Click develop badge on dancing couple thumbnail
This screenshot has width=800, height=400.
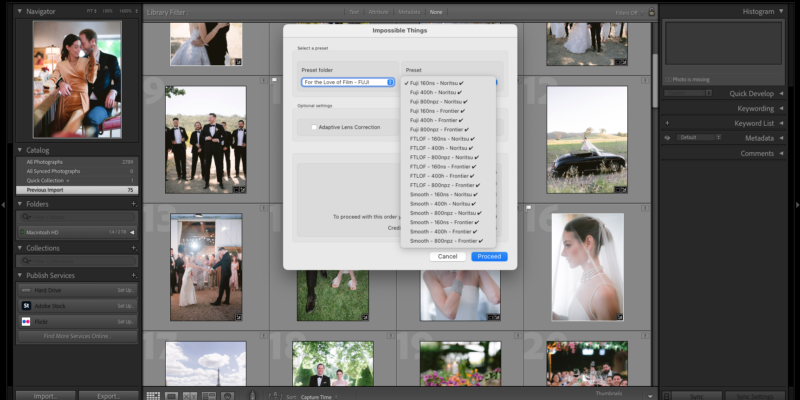click(238, 317)
